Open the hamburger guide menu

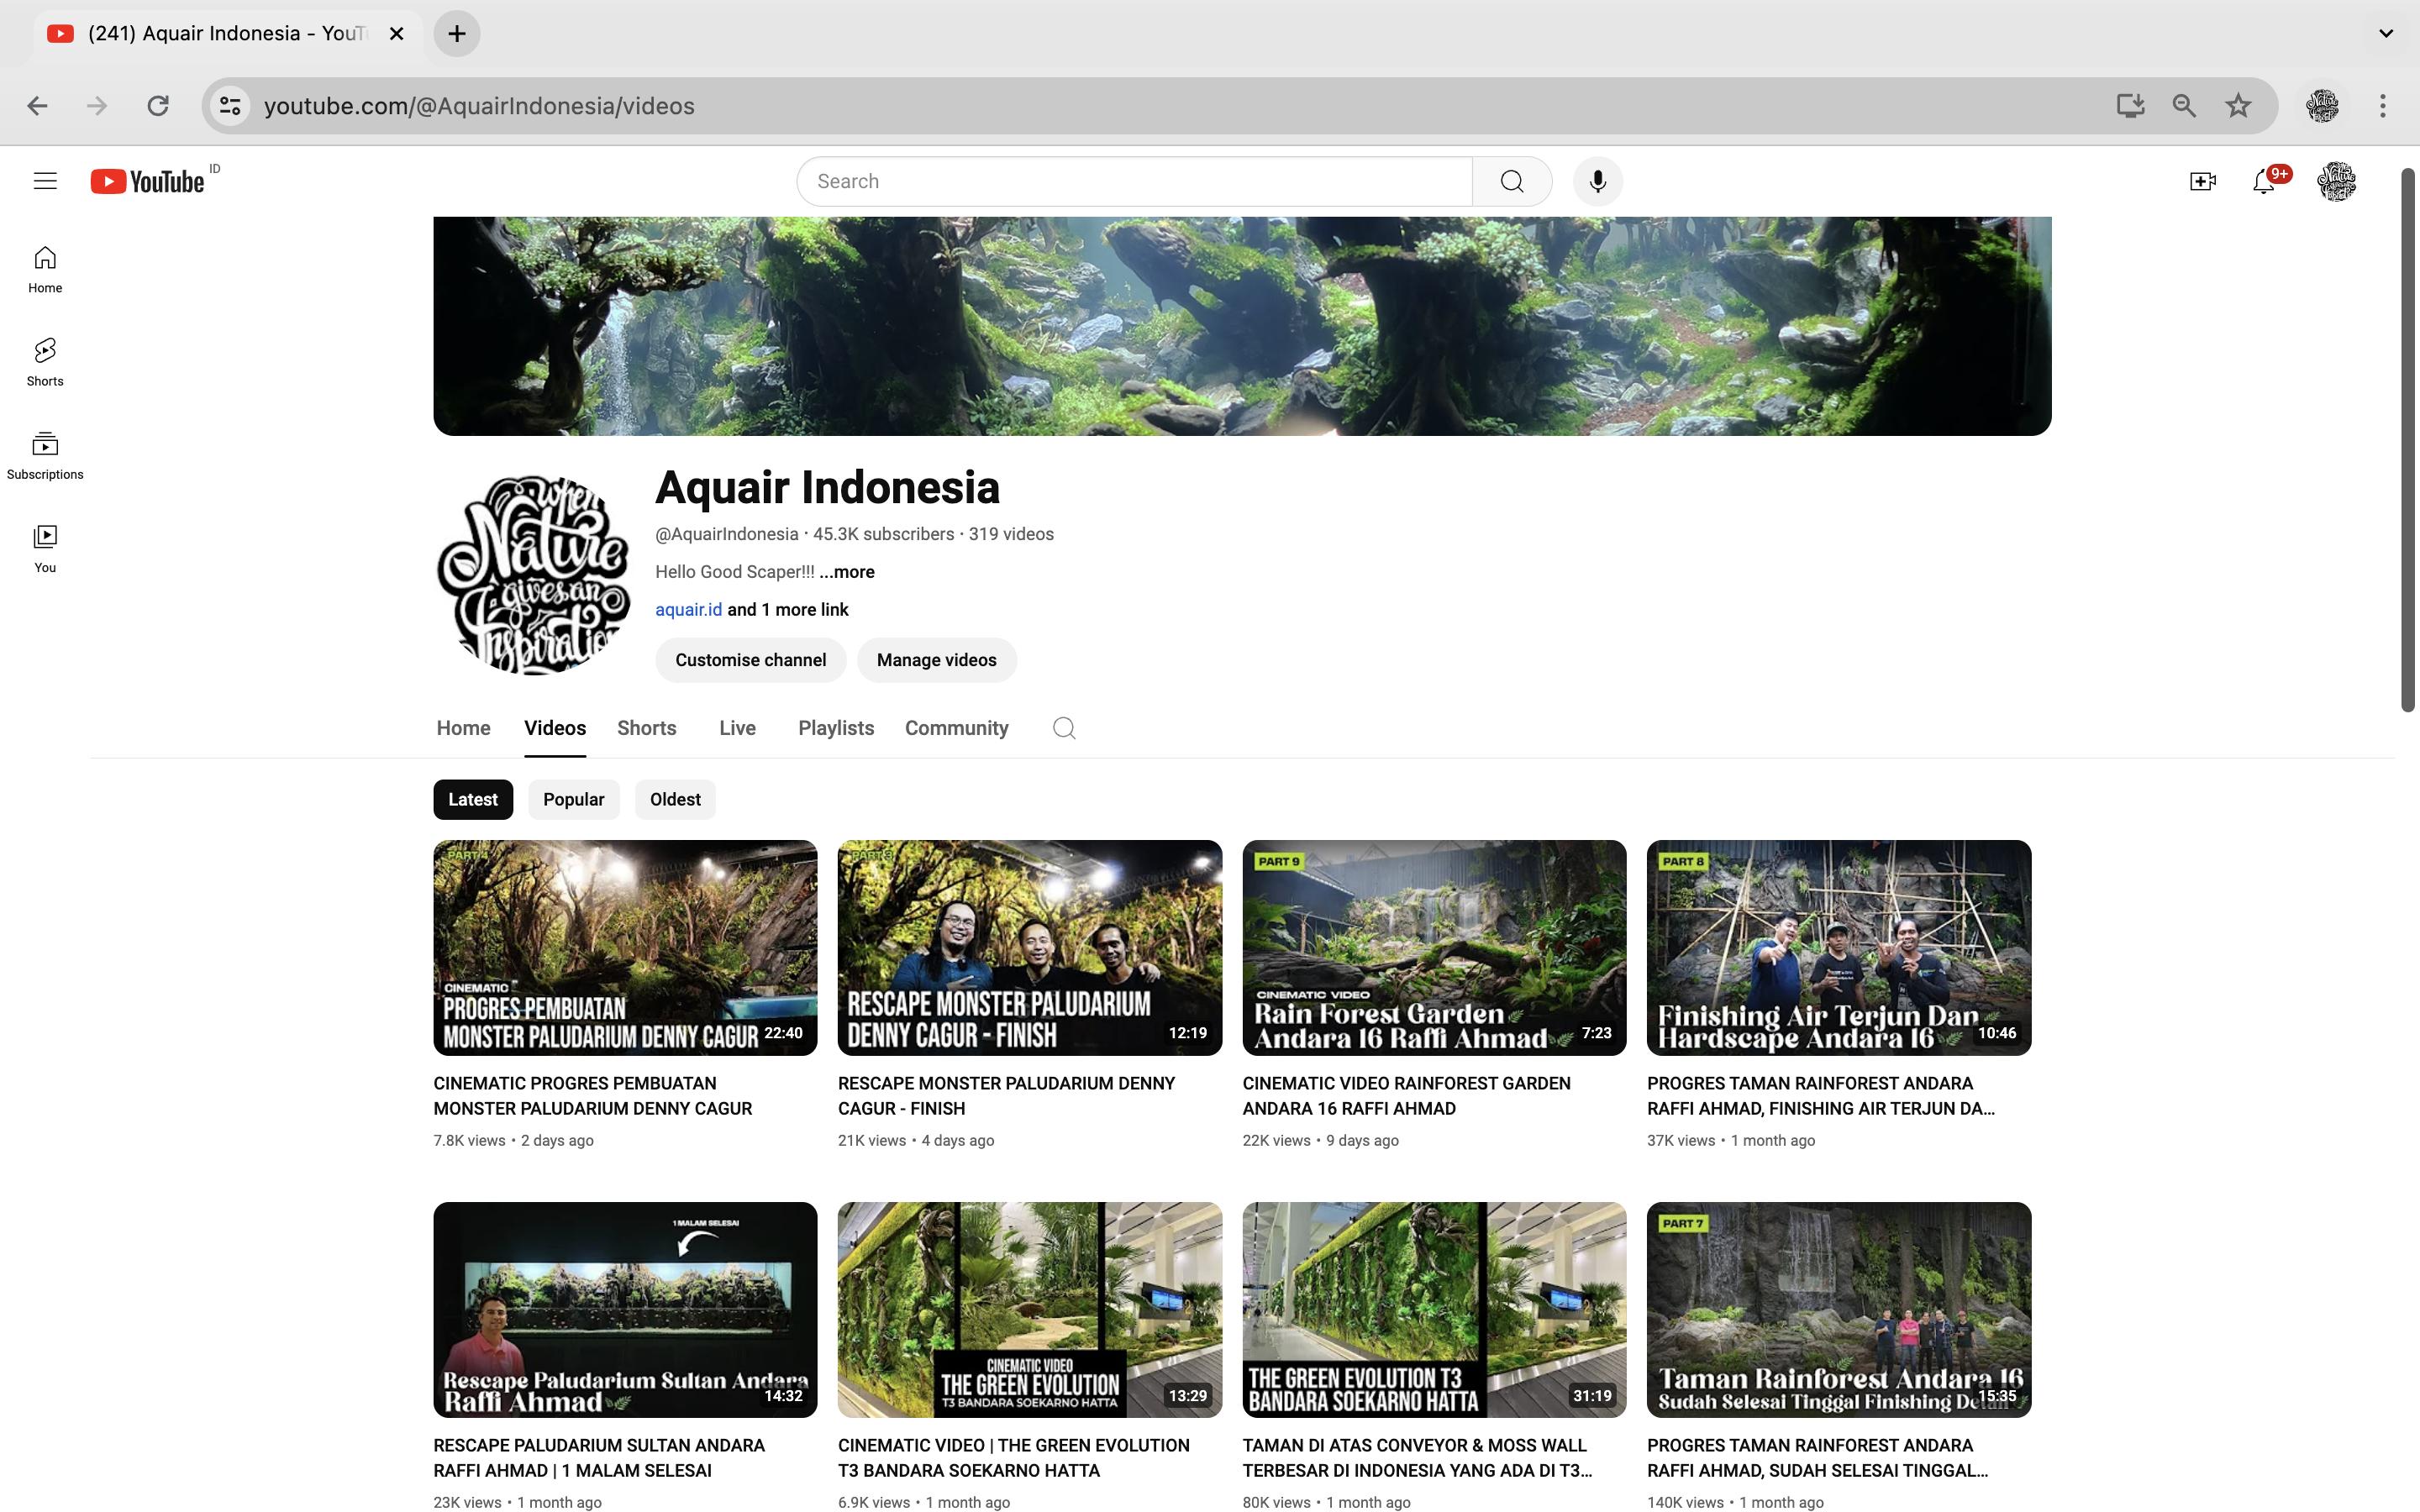(x=45, y=181)
